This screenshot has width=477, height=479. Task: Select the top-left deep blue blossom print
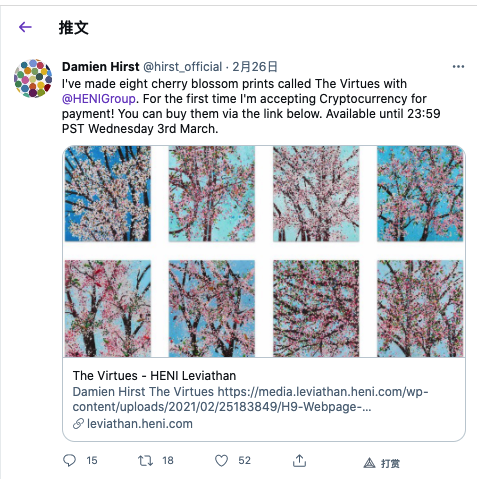click(108, 194)
